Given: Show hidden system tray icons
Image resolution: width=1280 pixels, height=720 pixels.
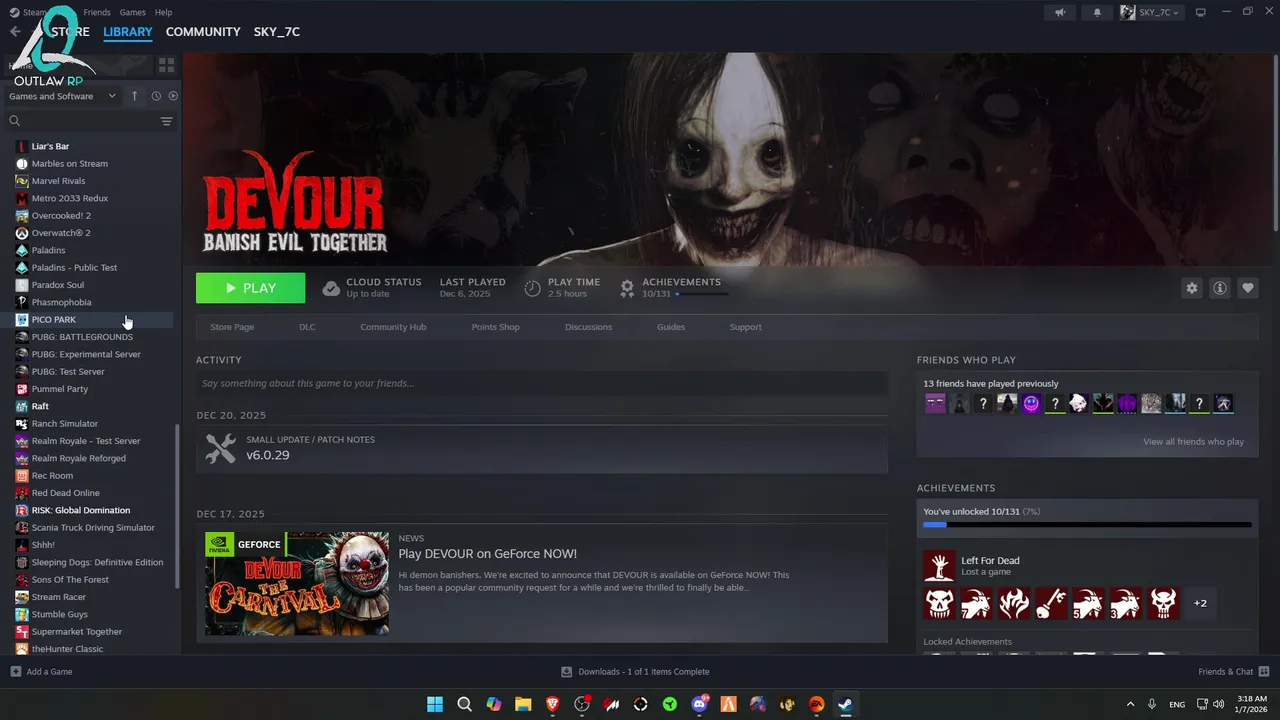Looking at the screenshot, I should (x=1130, y=704).
